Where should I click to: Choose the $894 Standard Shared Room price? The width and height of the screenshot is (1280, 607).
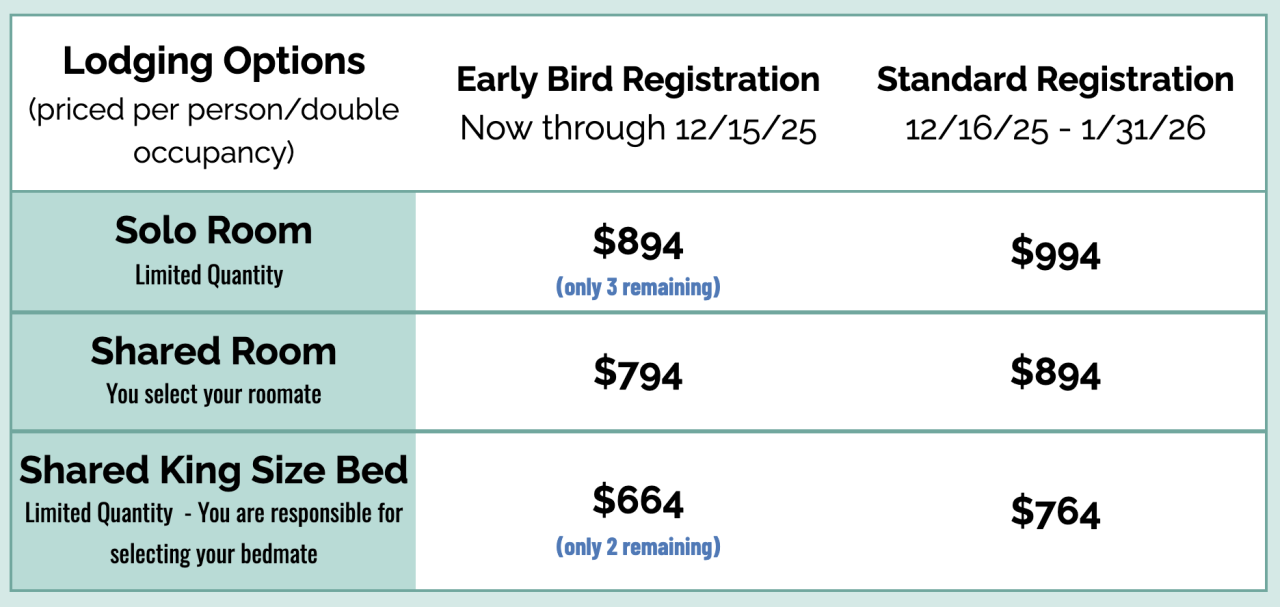[1055, 373]
